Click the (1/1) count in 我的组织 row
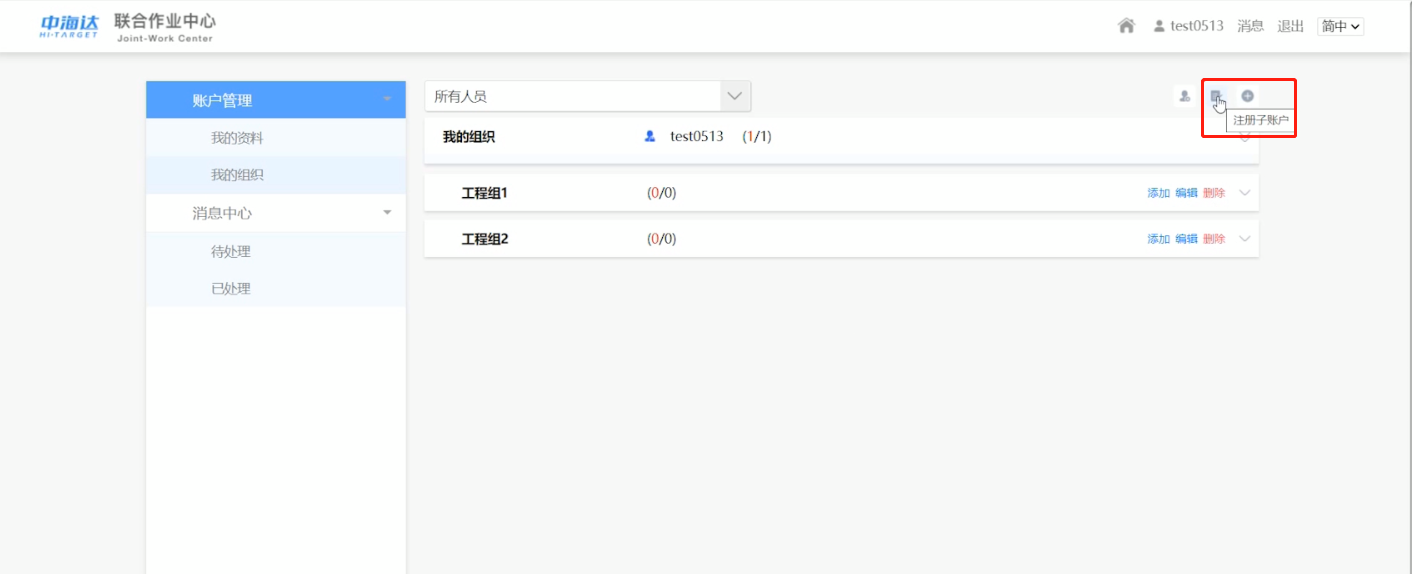The height and width of the screenshot is (574, 1412). (757, 136)
